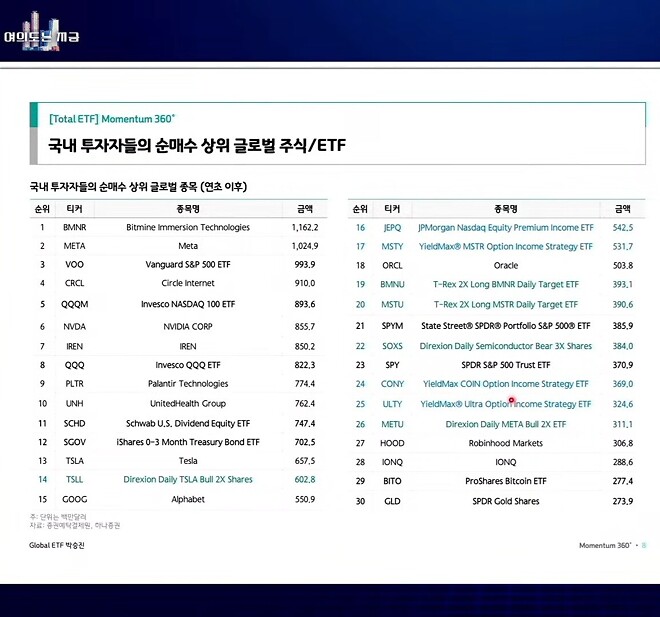Click the VOO ticker cell

[x=75, y=264]
